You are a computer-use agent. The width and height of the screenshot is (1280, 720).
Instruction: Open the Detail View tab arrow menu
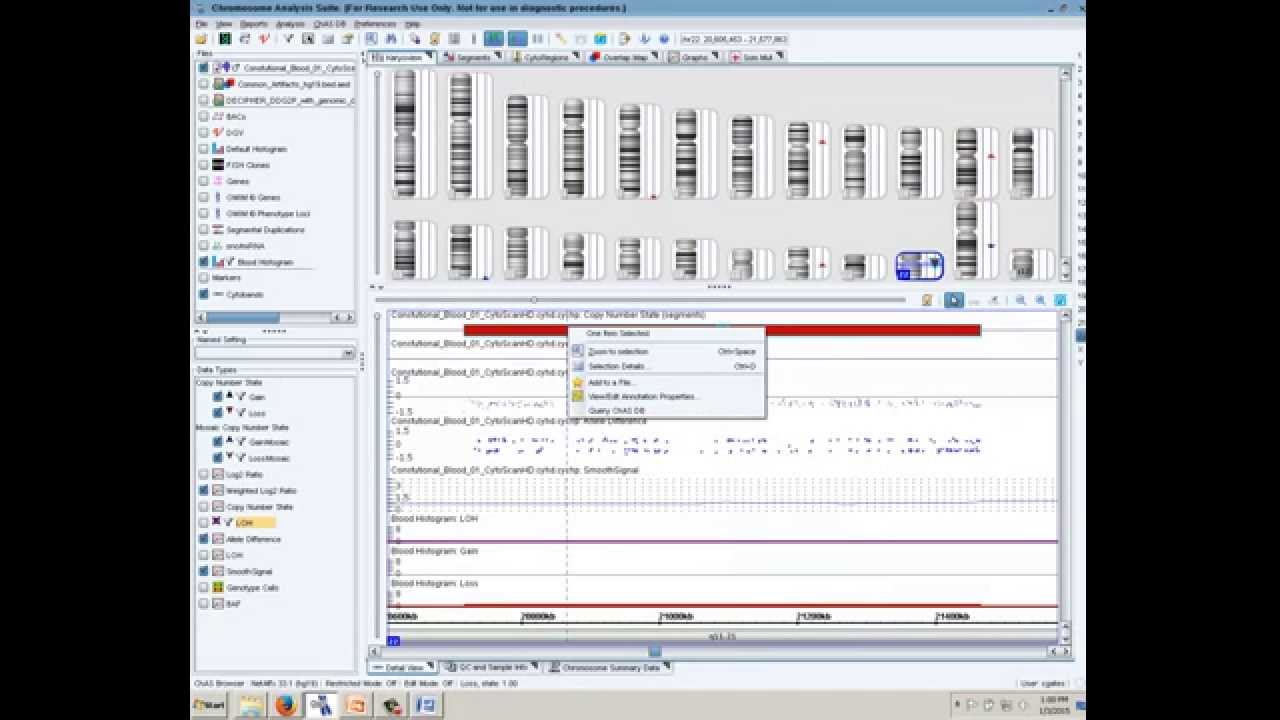coord(432,667)
